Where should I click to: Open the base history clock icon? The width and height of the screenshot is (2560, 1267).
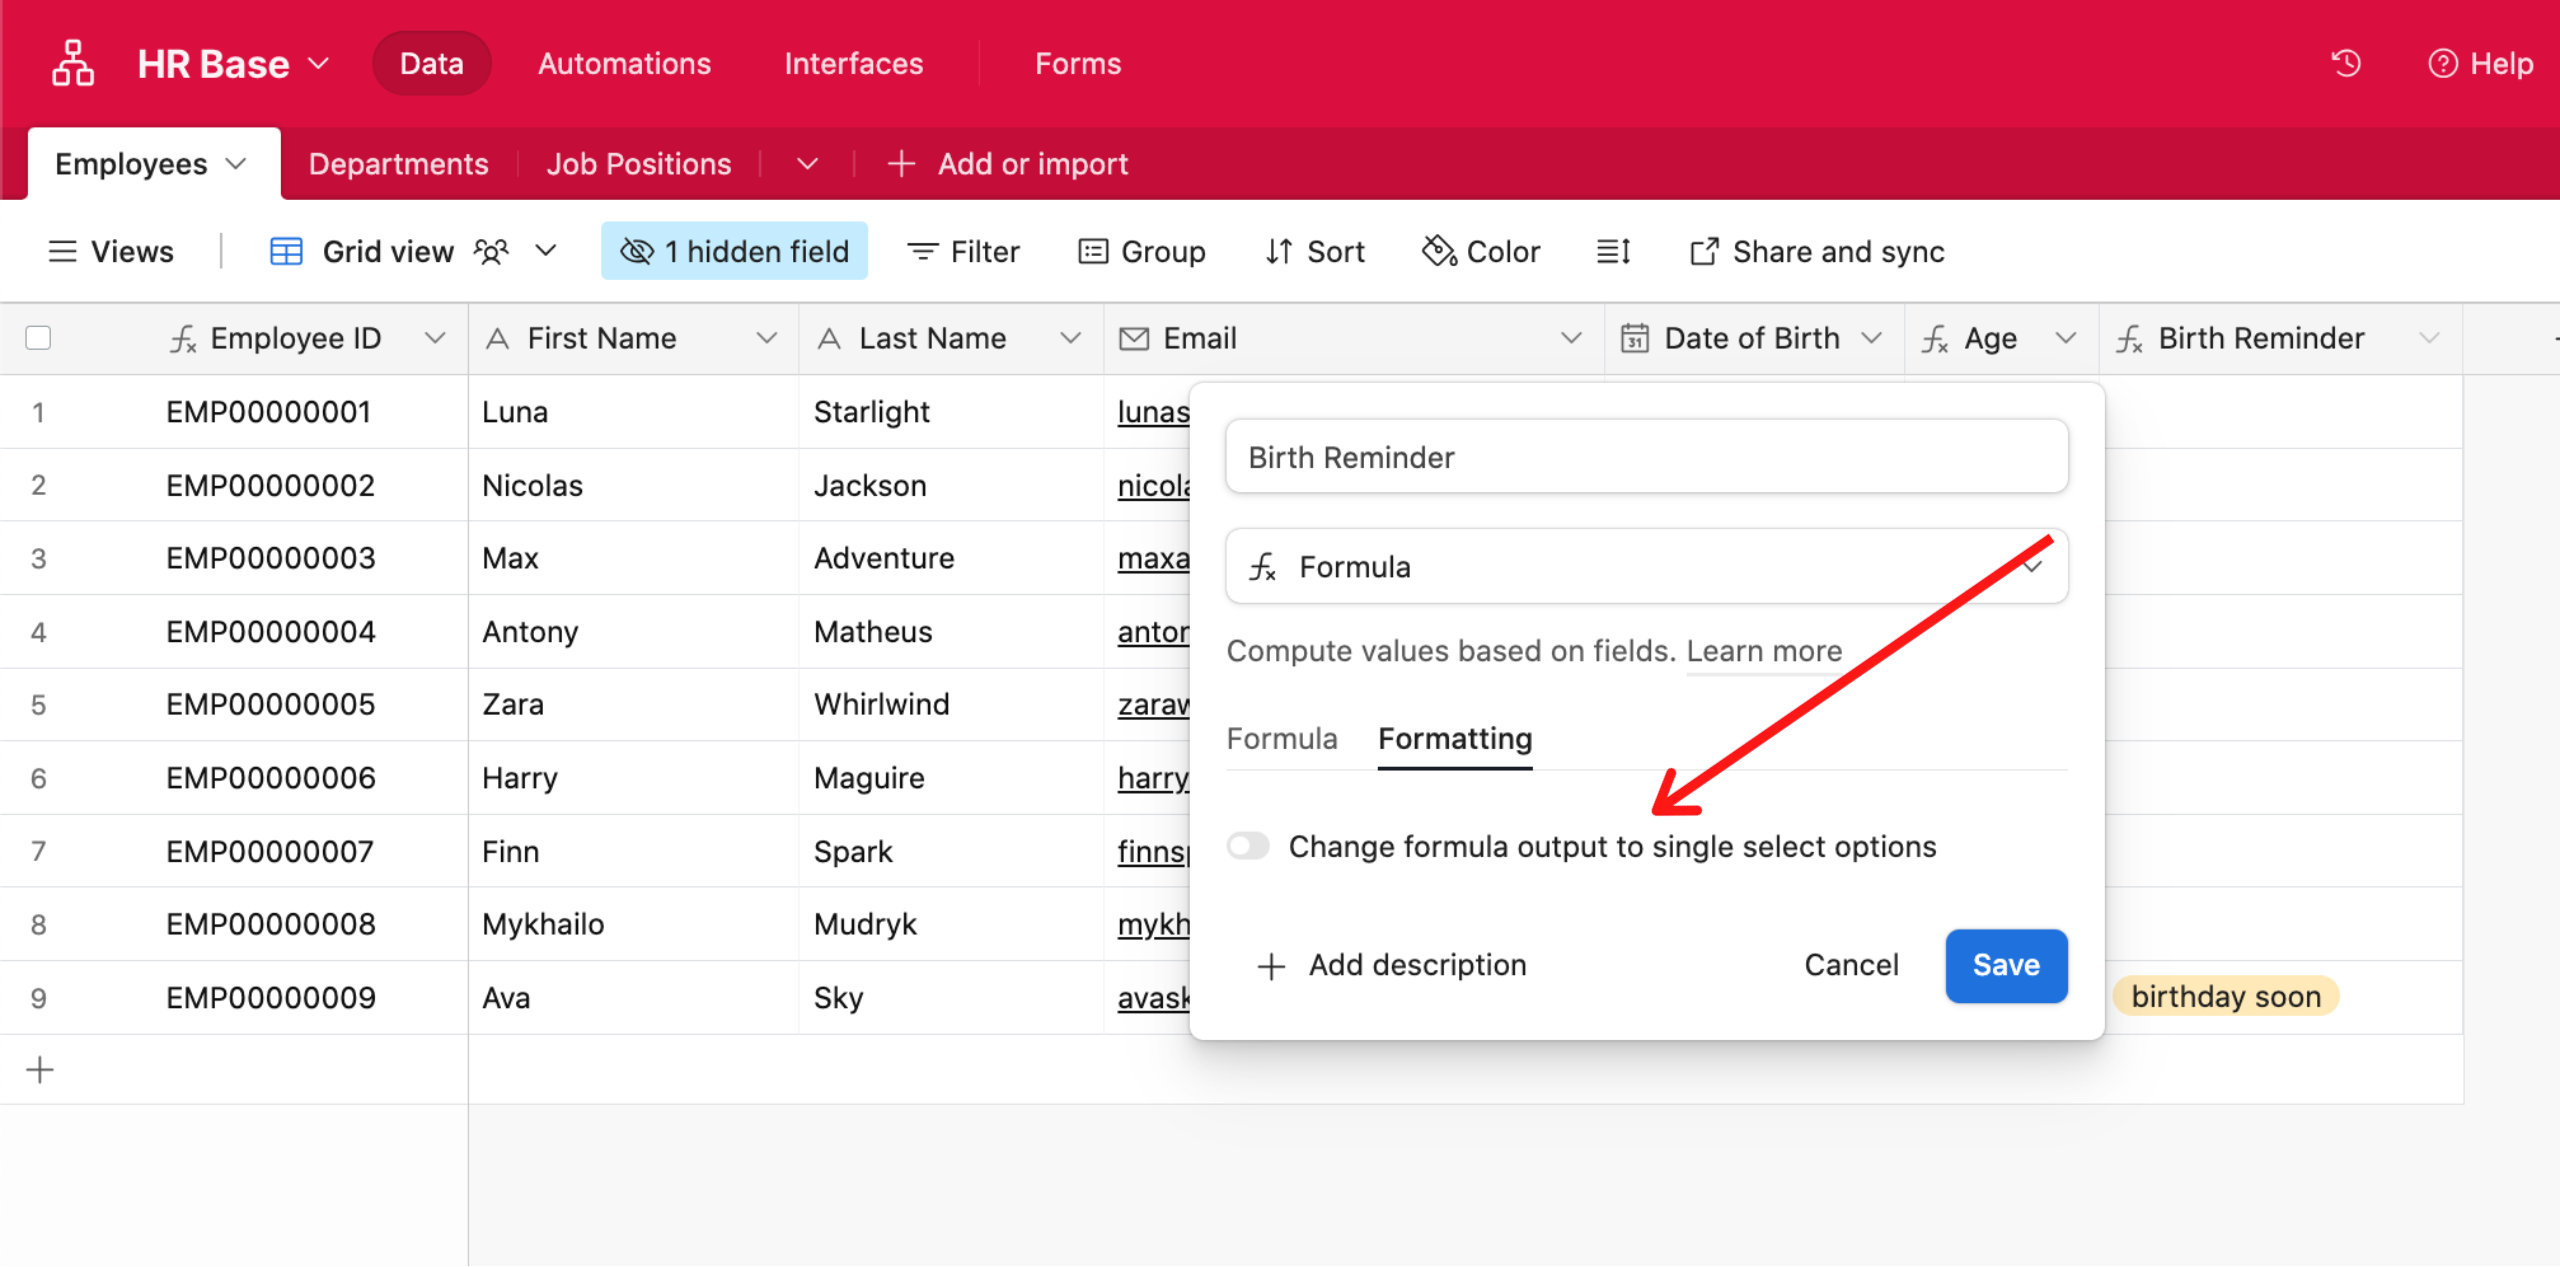click(2346, 64)
